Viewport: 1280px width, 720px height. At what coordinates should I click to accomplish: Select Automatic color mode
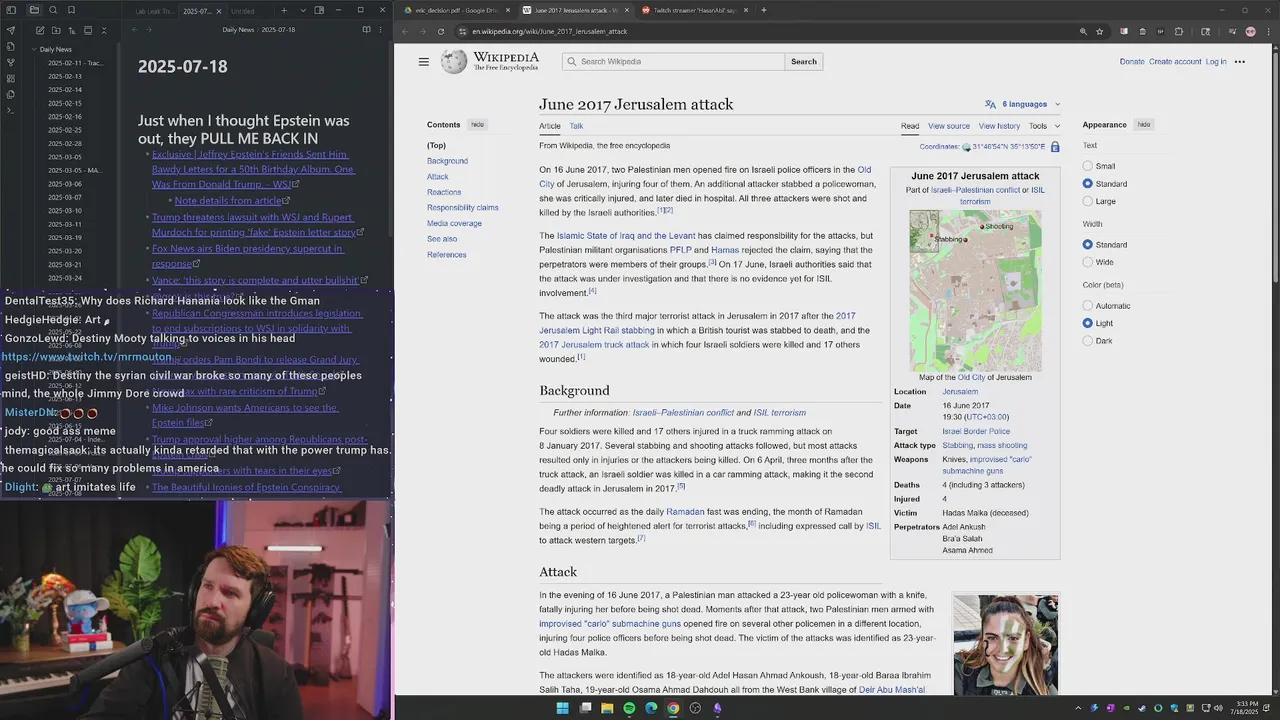(x=1087, y=306)
